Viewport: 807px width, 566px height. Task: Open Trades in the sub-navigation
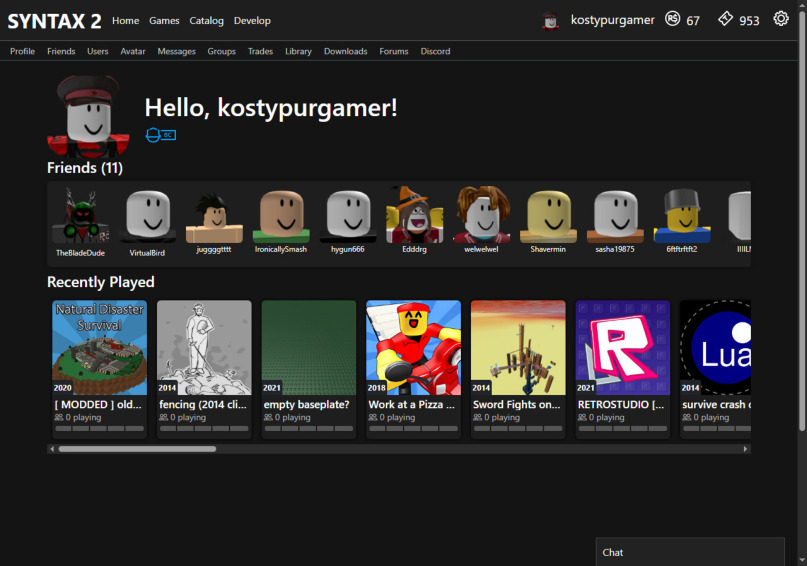click(x=260, y=51)
